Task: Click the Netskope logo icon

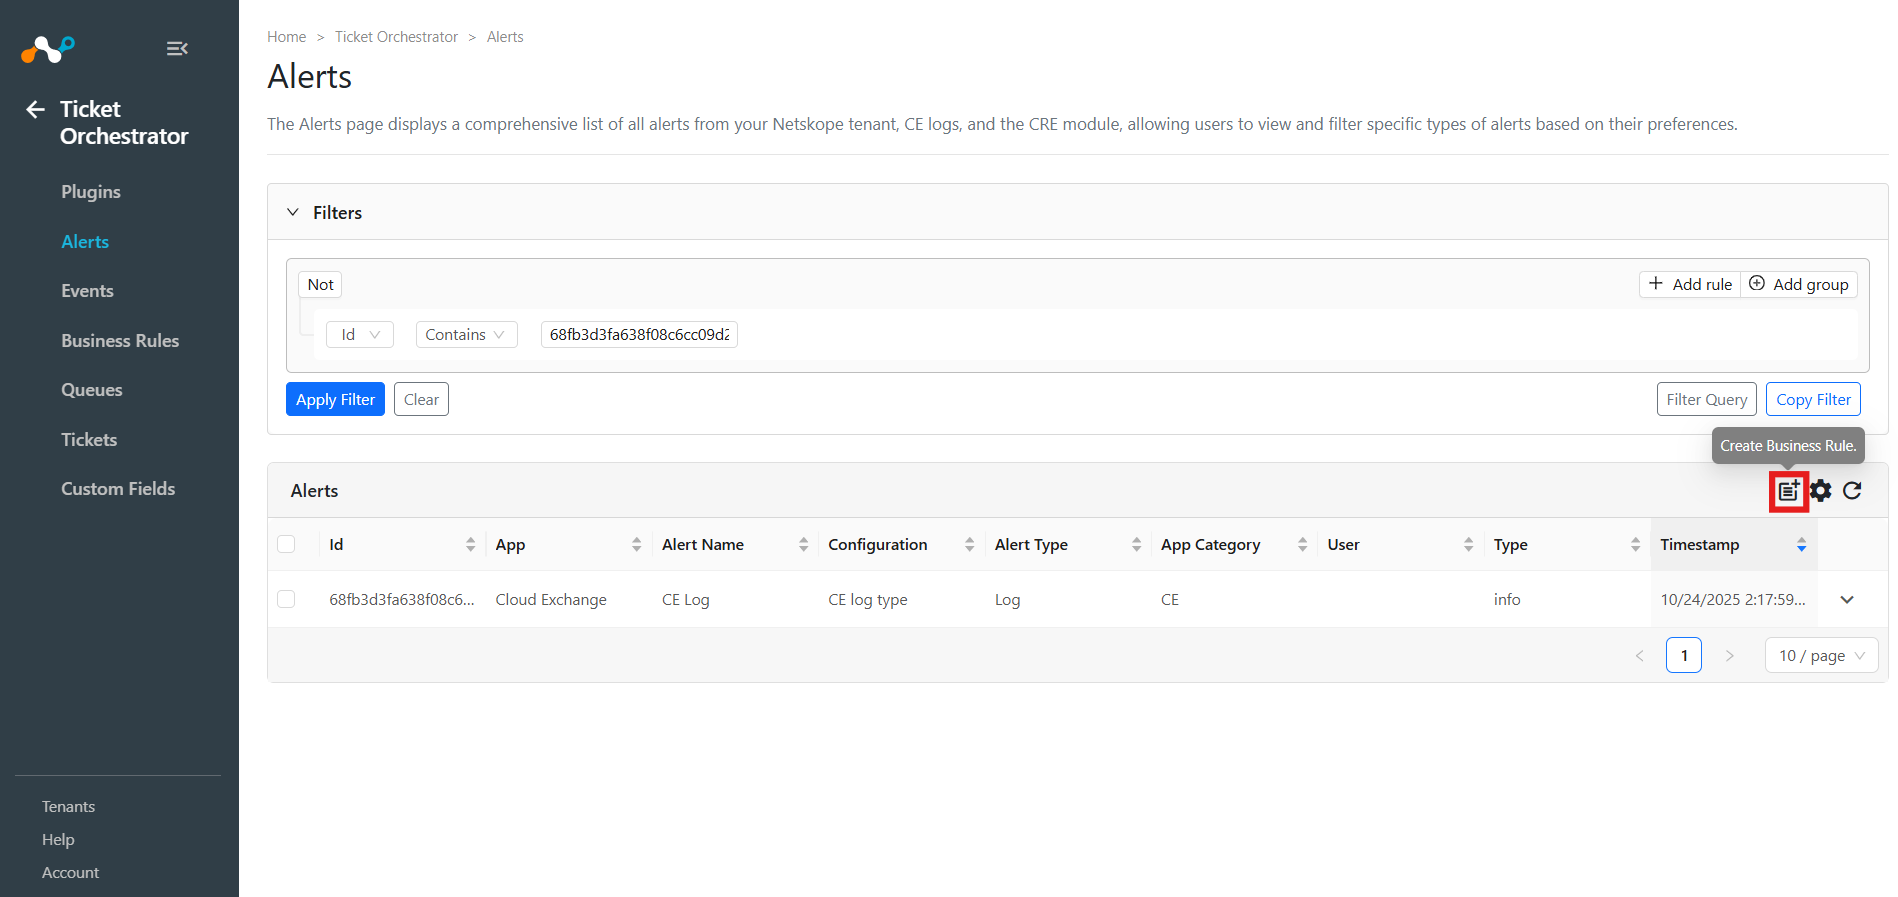Action: 48,48
